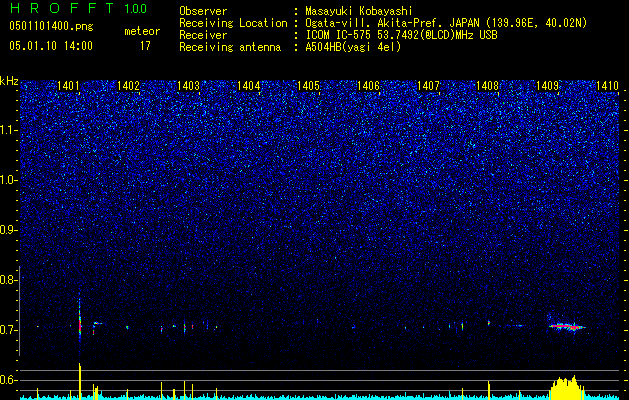Click the 0.9 kHz axis label

9,230
